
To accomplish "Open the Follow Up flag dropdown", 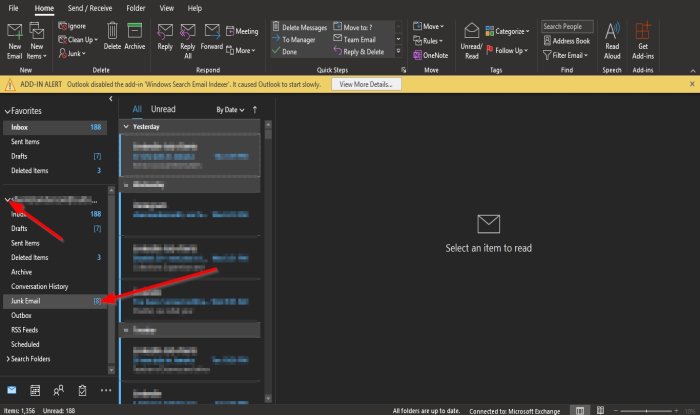I will point(507,50).
